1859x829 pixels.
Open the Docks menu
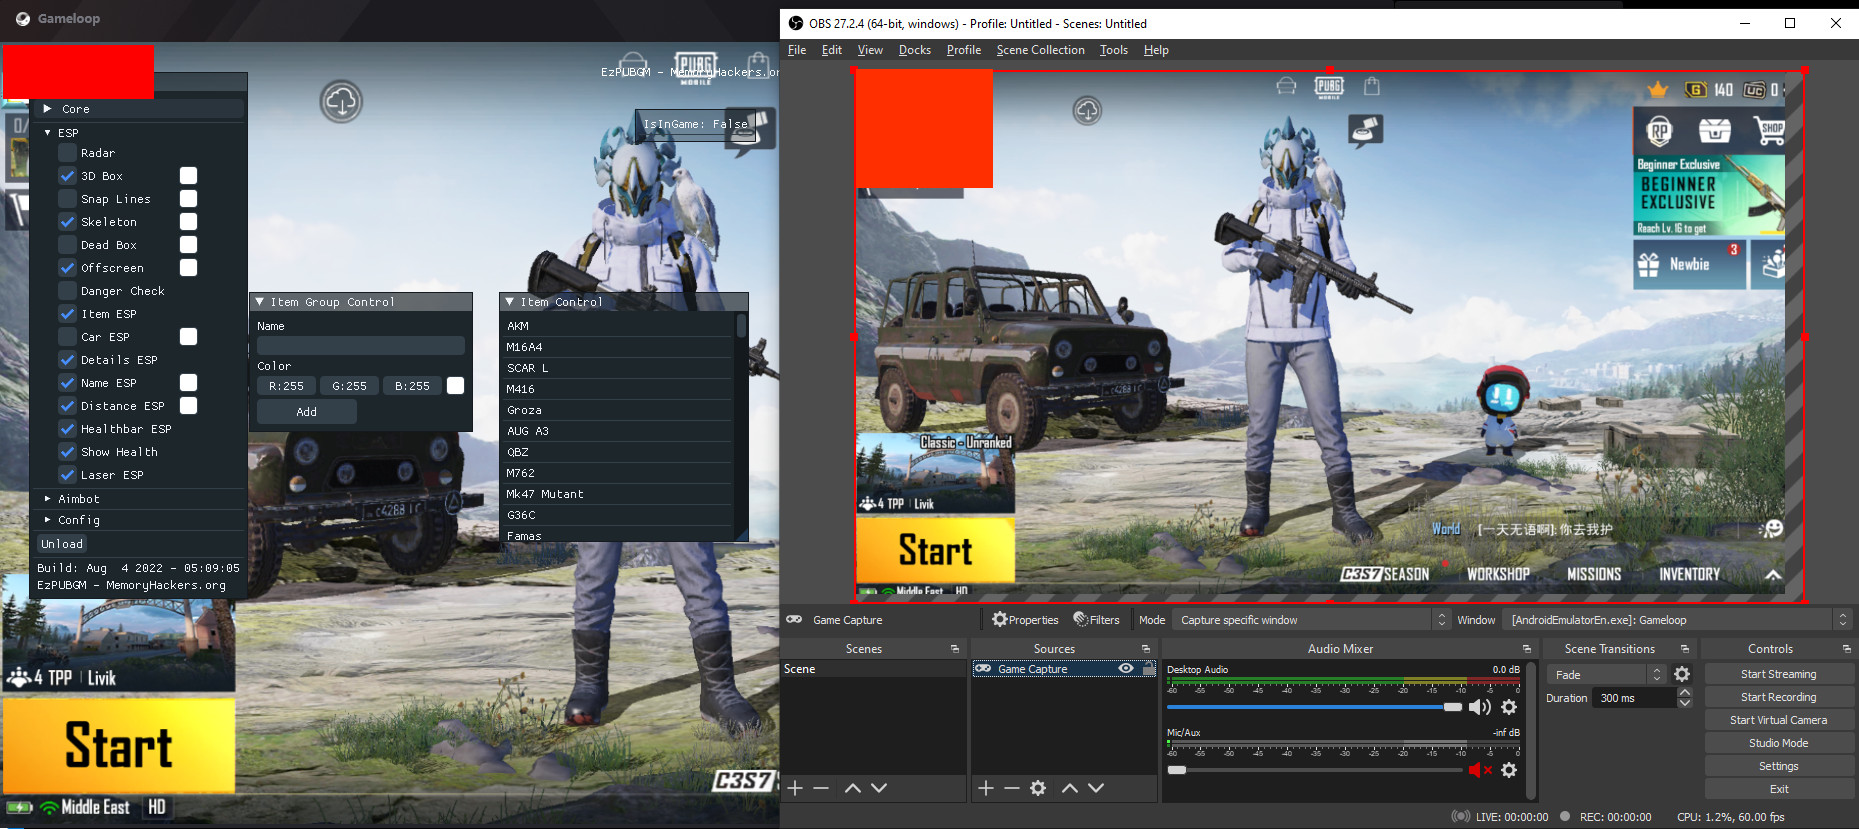tap(915, 50)
